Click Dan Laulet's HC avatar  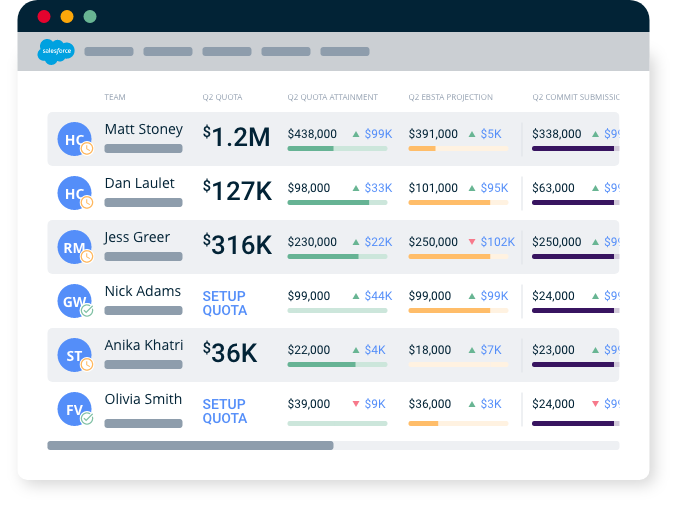pyautogui.click(x=73, y=193)
